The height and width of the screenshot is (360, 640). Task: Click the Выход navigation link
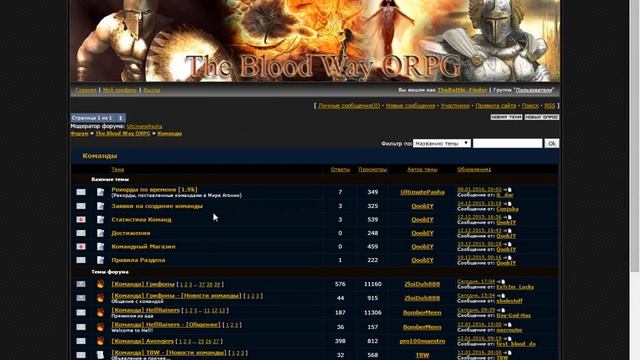tap(151, 90)
